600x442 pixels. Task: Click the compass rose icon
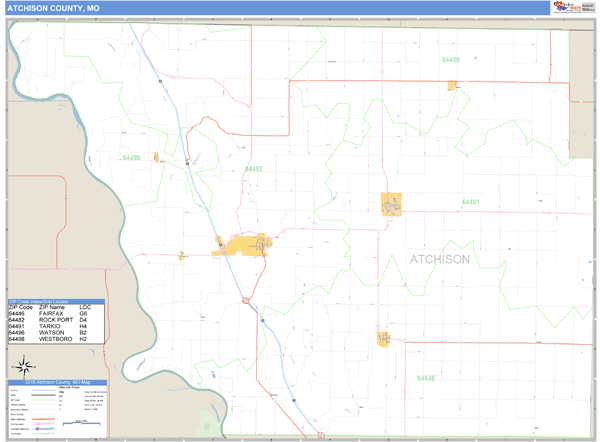(x=27, y=365)
